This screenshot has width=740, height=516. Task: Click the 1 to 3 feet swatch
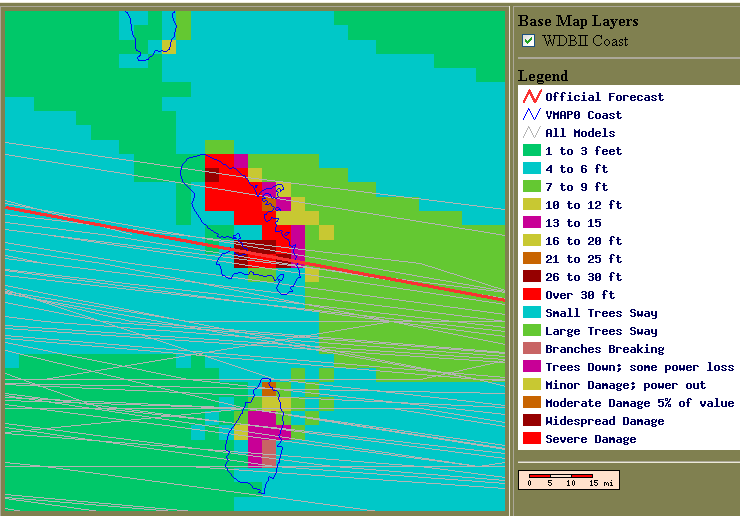(532, 151)
